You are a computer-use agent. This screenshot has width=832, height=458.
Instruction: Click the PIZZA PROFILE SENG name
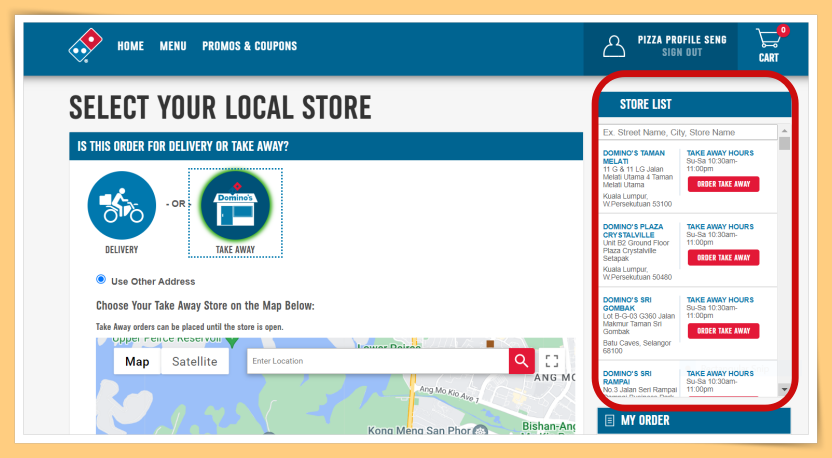tap(682, 40)
